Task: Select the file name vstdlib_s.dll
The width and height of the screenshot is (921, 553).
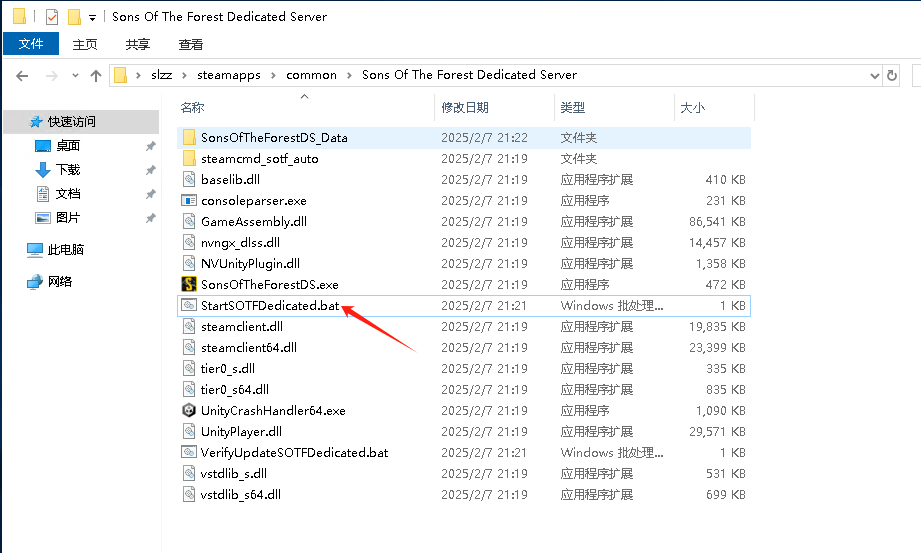Action: pyautogui.click(x=234, y=474)
